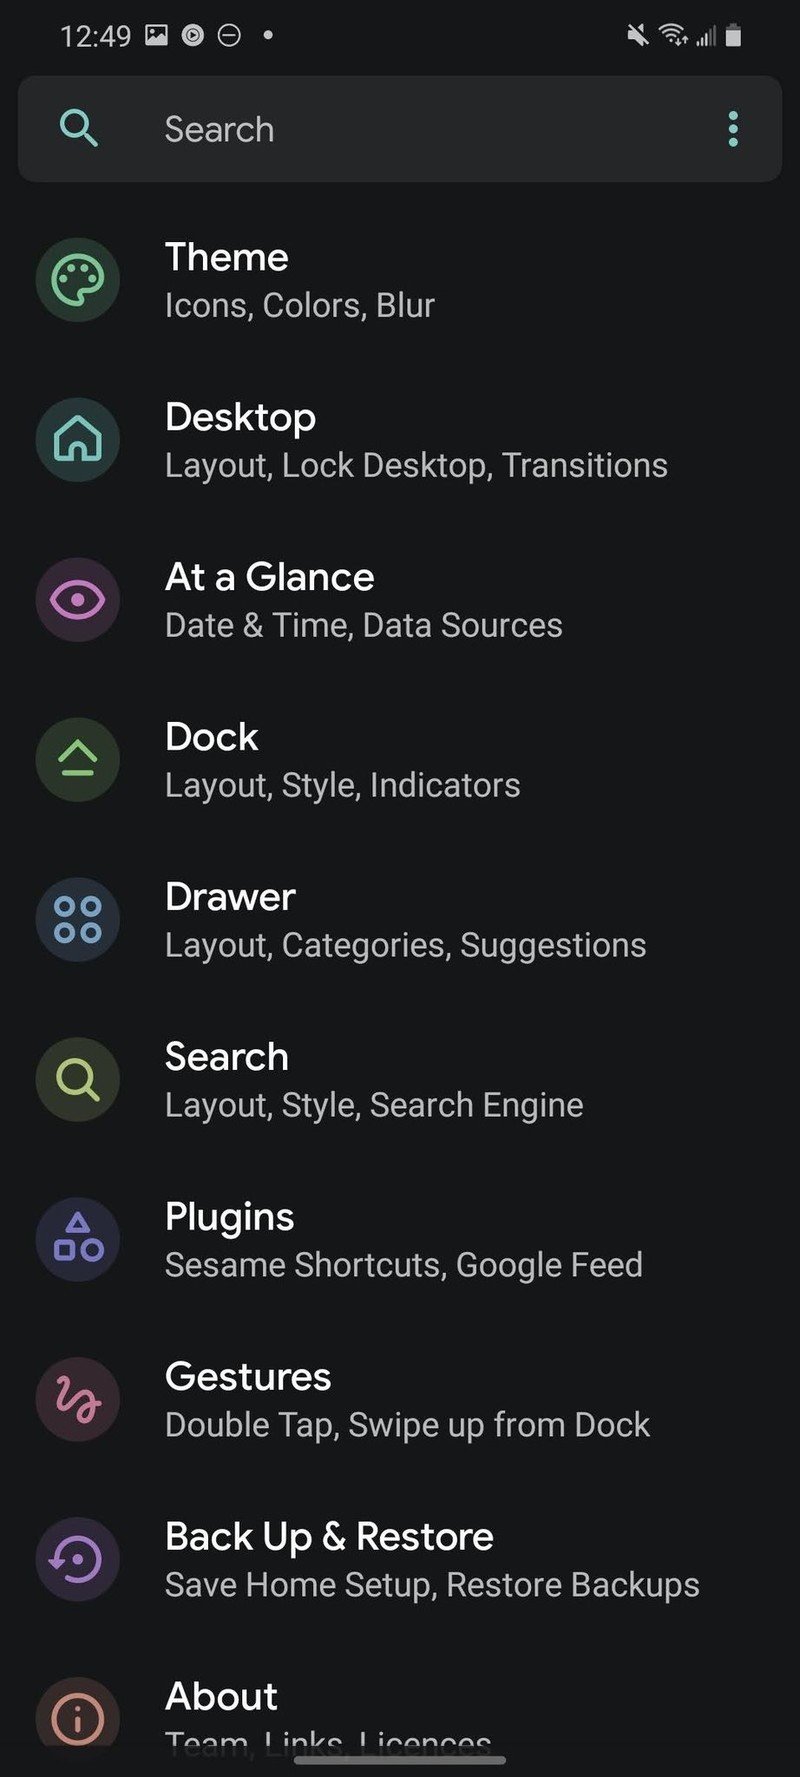
Task: Tap the At a Glance eye icon
Action: [78, 600]
